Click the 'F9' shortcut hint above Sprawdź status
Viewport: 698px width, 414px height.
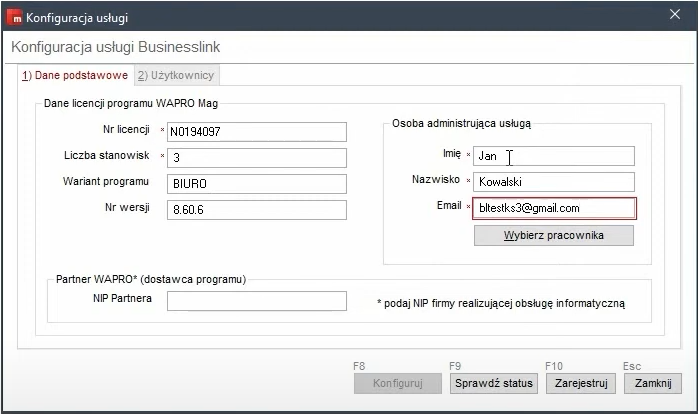click(455, 366)
